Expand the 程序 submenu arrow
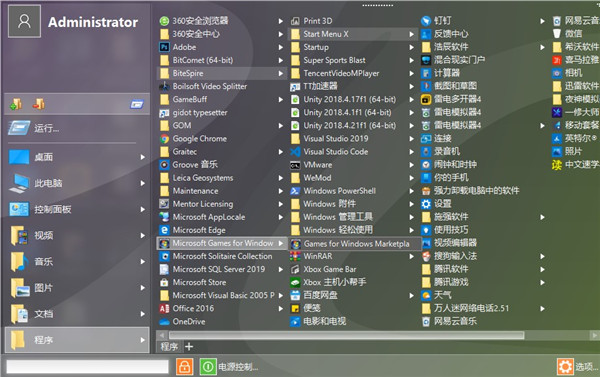600x377 pixels. tap(142, 340)
